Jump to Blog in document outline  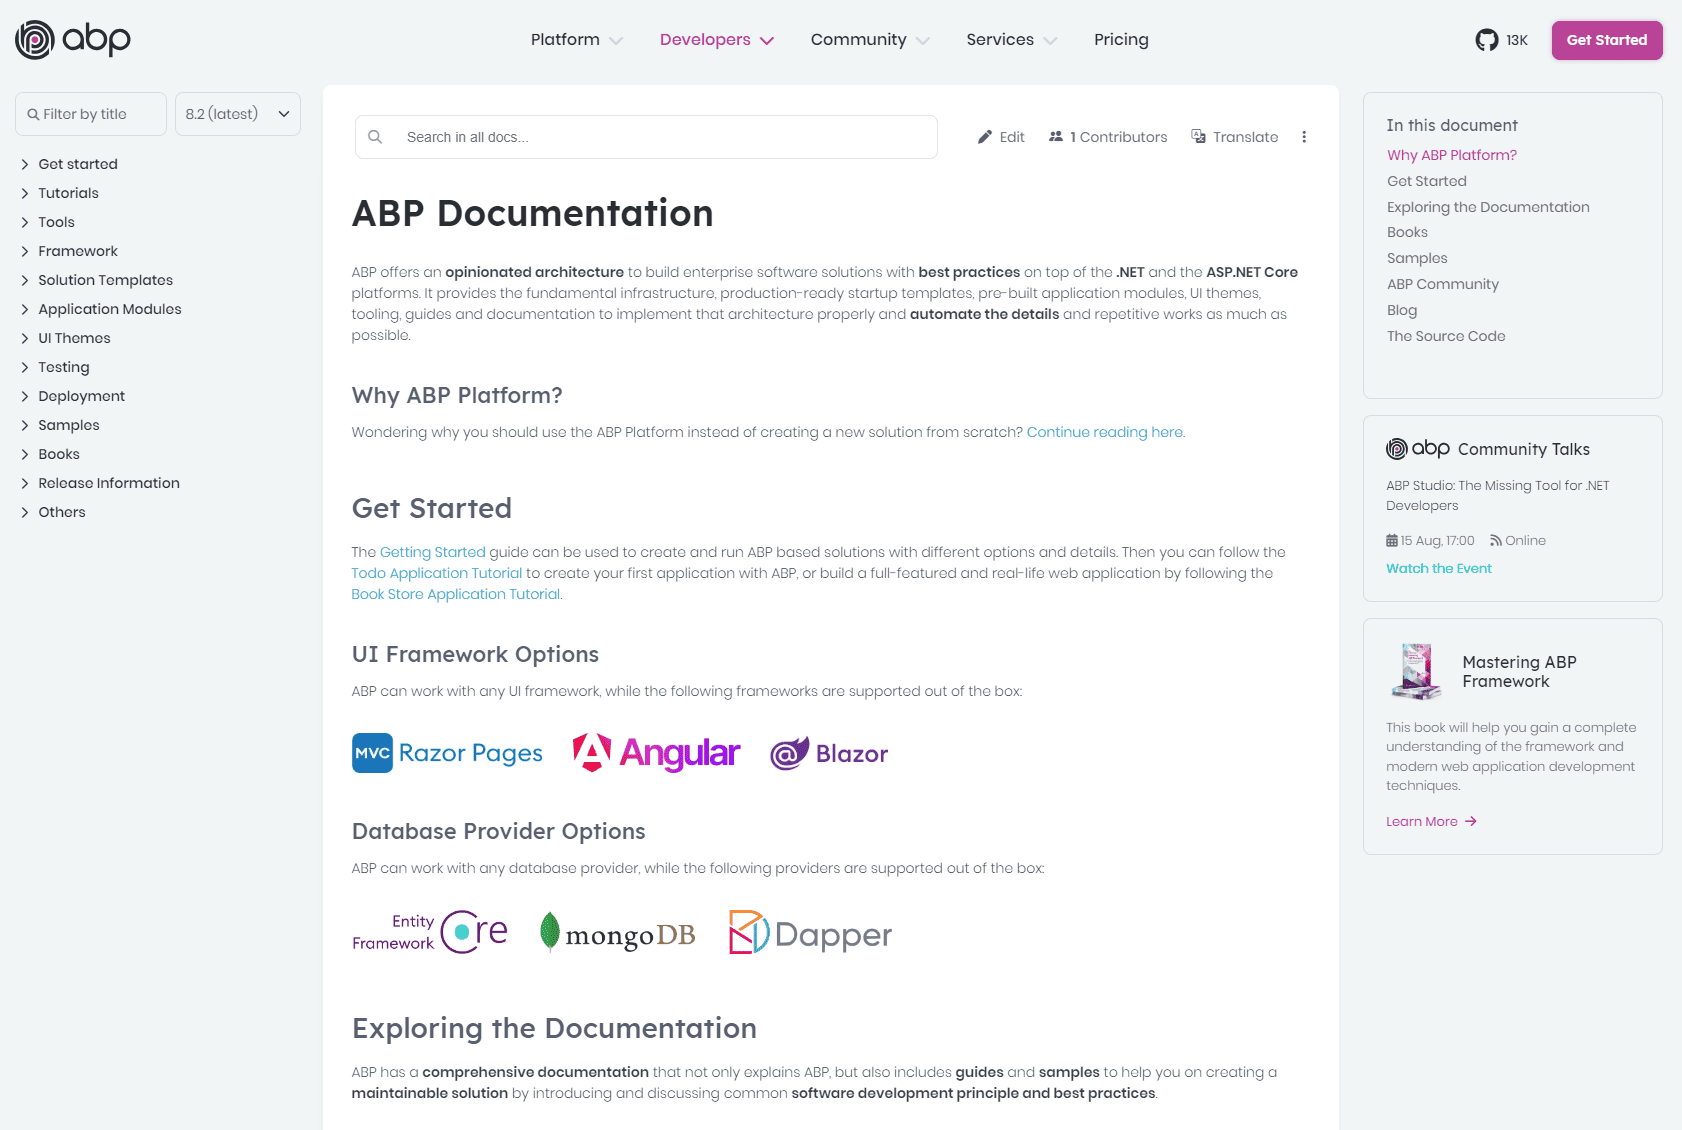click(x=1402, y=310)
